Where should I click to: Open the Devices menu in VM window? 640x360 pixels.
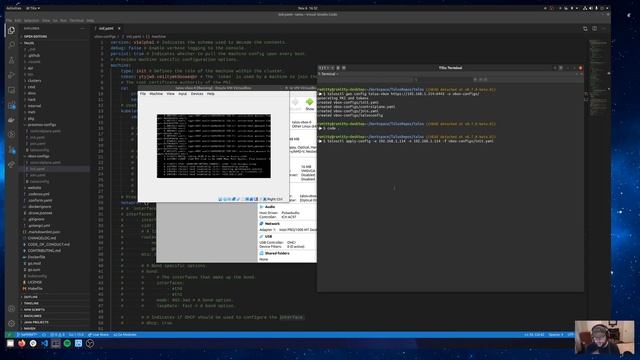point(197,94)
